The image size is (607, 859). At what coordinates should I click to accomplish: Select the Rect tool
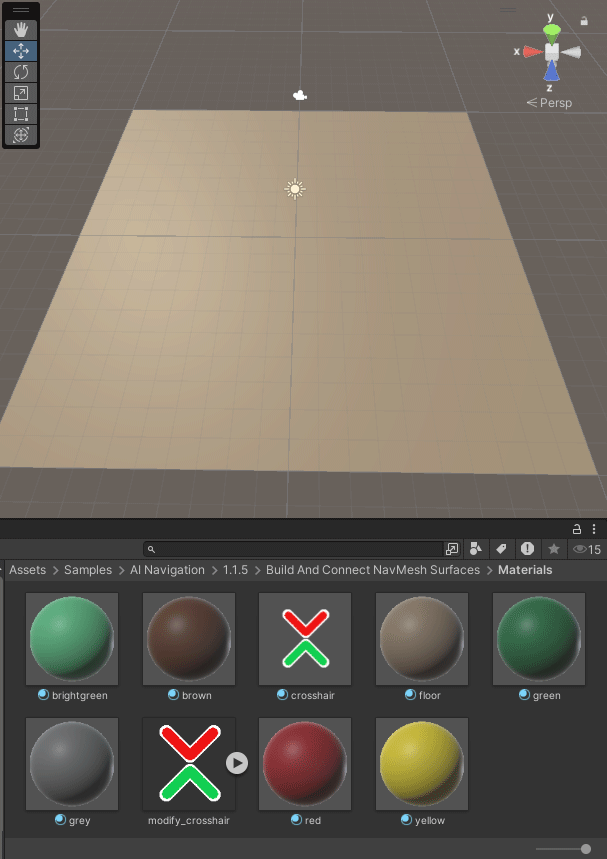tap(21, 114)
